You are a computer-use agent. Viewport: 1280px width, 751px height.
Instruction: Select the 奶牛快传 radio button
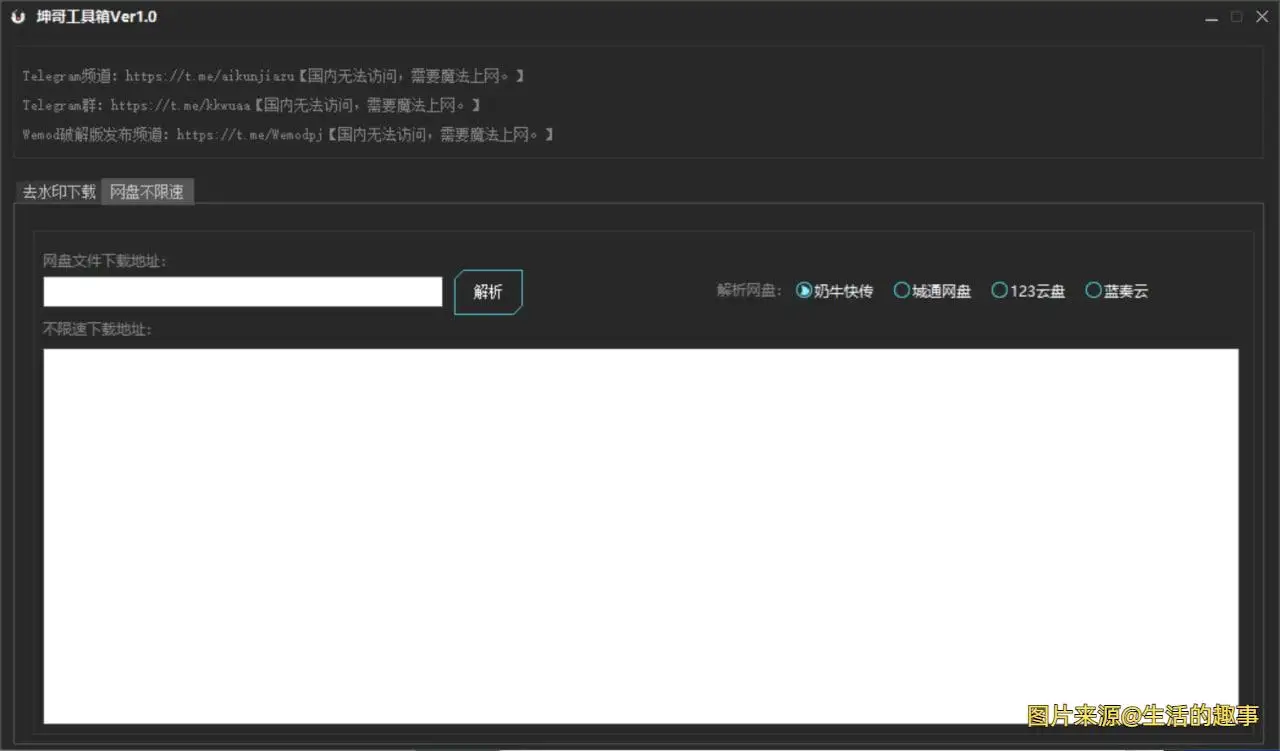(804, 290)
